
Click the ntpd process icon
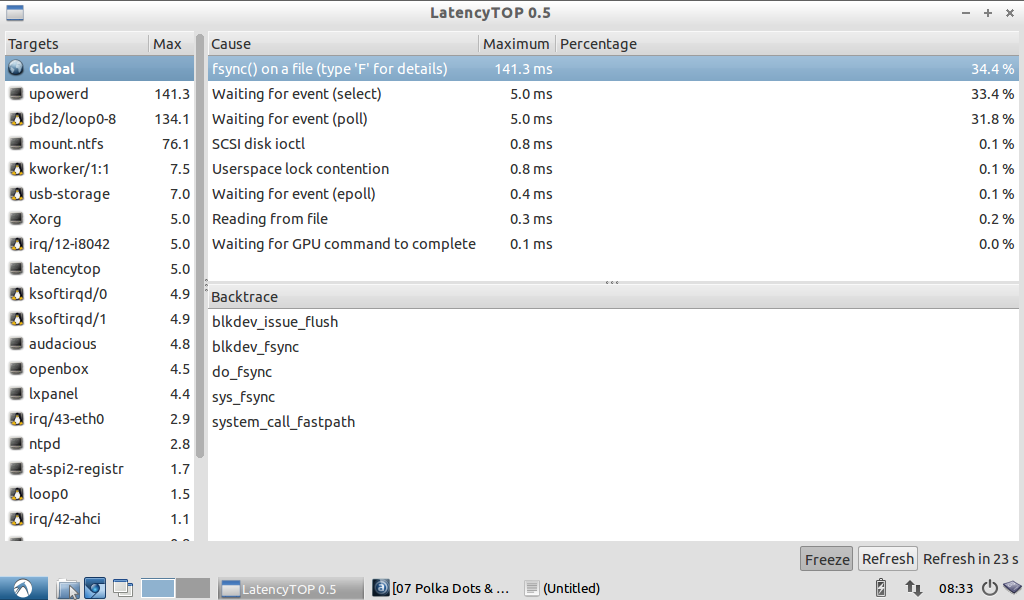[x=16, y=444]
